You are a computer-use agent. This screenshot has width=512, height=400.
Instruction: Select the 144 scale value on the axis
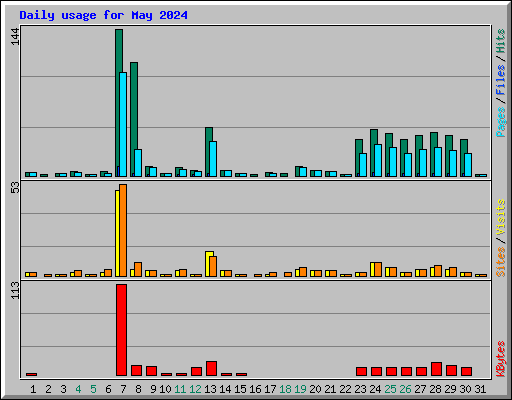pyautogui.click(x=15, y=36)
